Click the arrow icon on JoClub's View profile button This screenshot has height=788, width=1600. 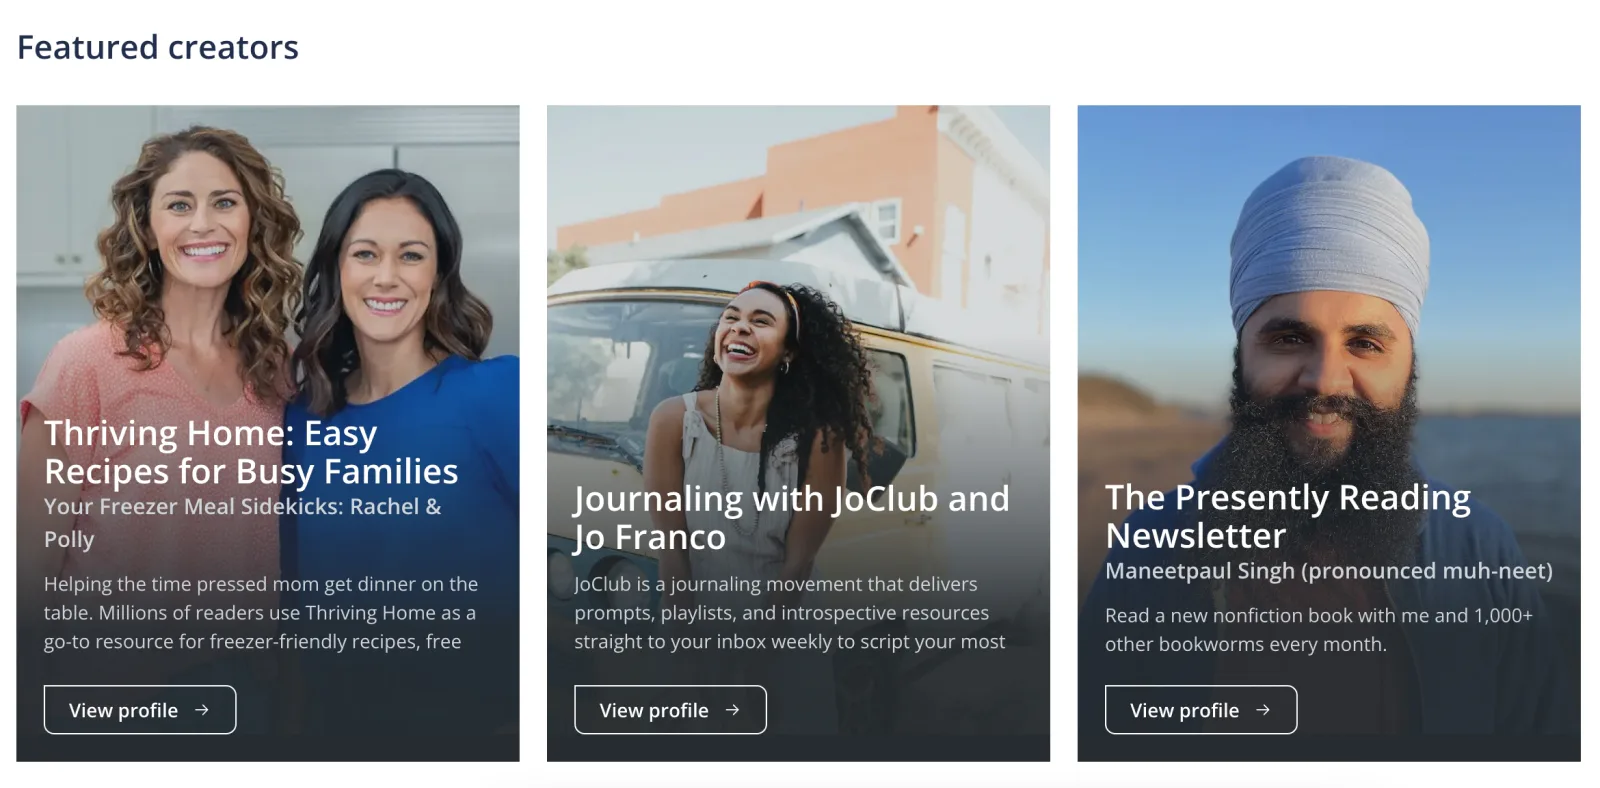coord(733,710)
